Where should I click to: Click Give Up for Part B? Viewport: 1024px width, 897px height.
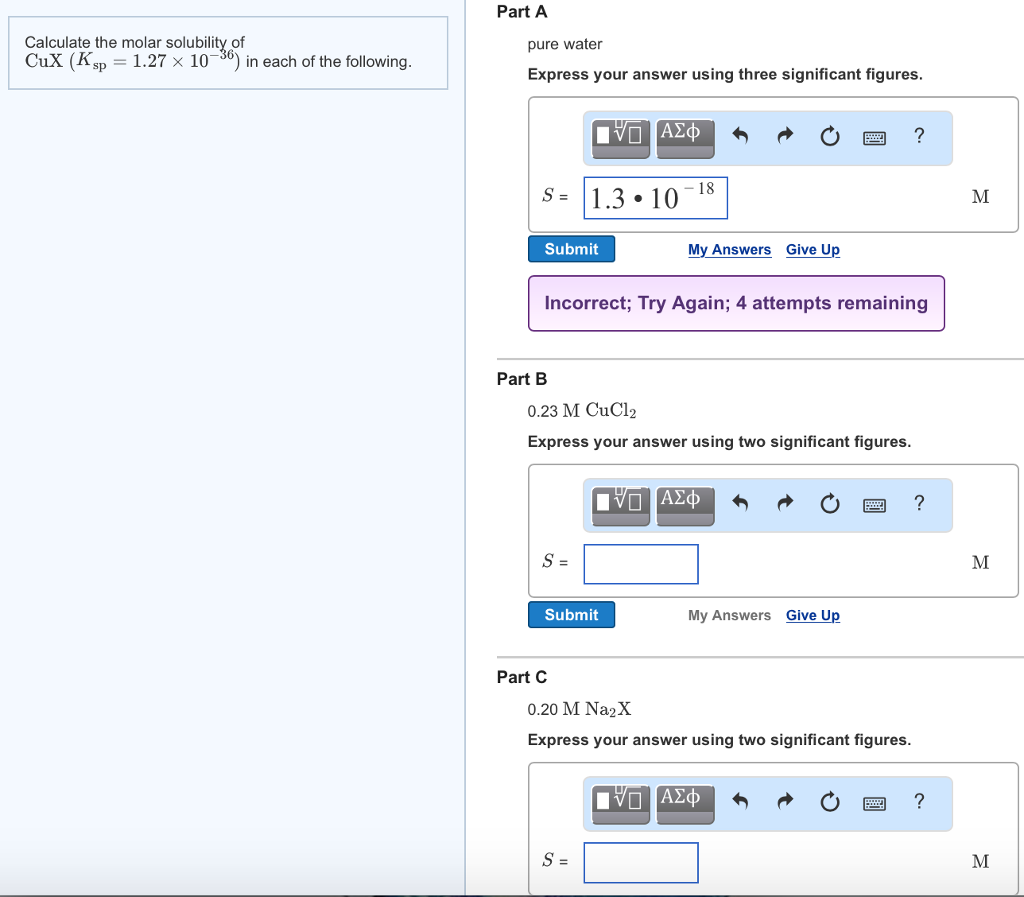(x=812, y=615)
